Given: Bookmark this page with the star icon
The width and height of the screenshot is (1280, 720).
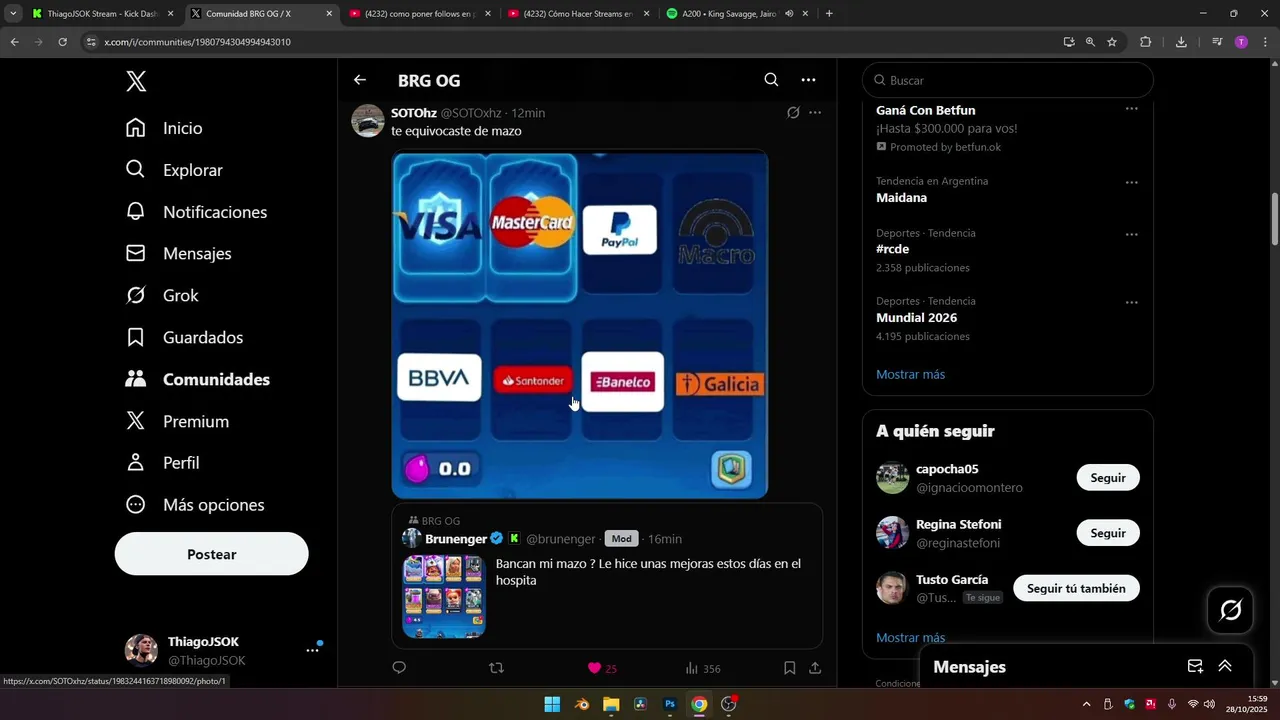Looking at the screenshot, I should pyautogui.click(x=1112, y=42).
